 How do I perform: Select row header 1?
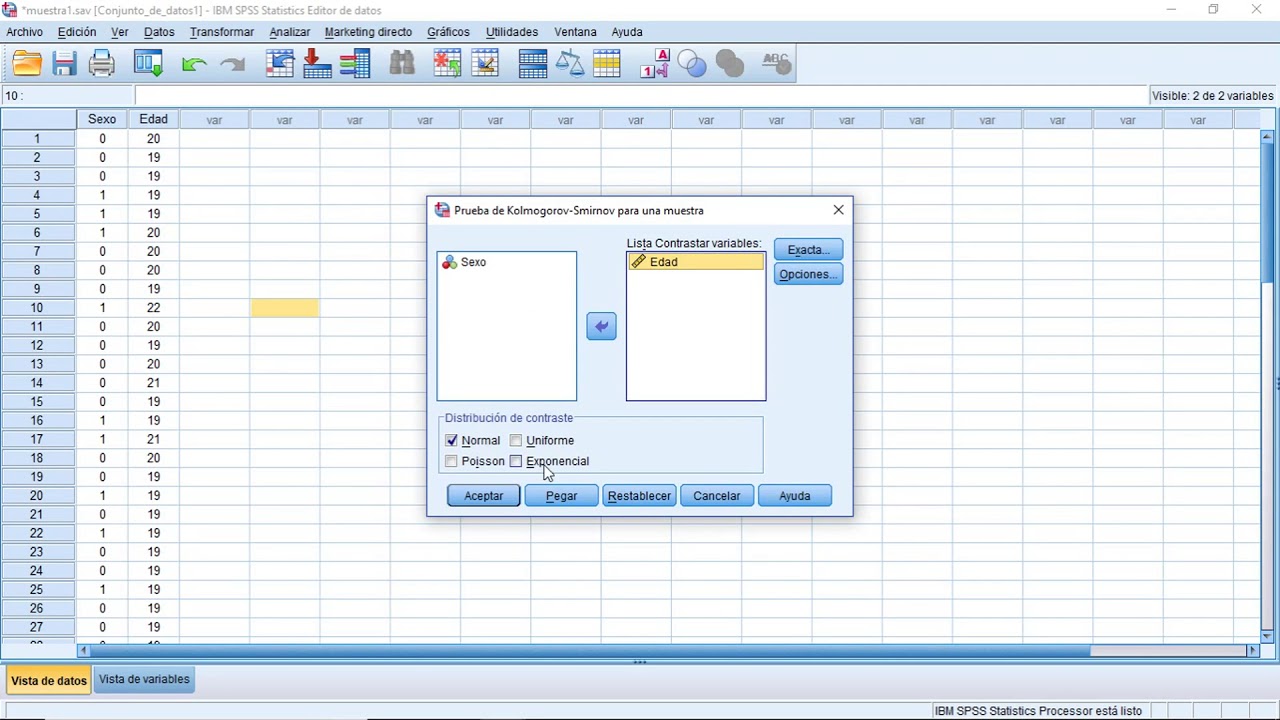pos(37,139)
